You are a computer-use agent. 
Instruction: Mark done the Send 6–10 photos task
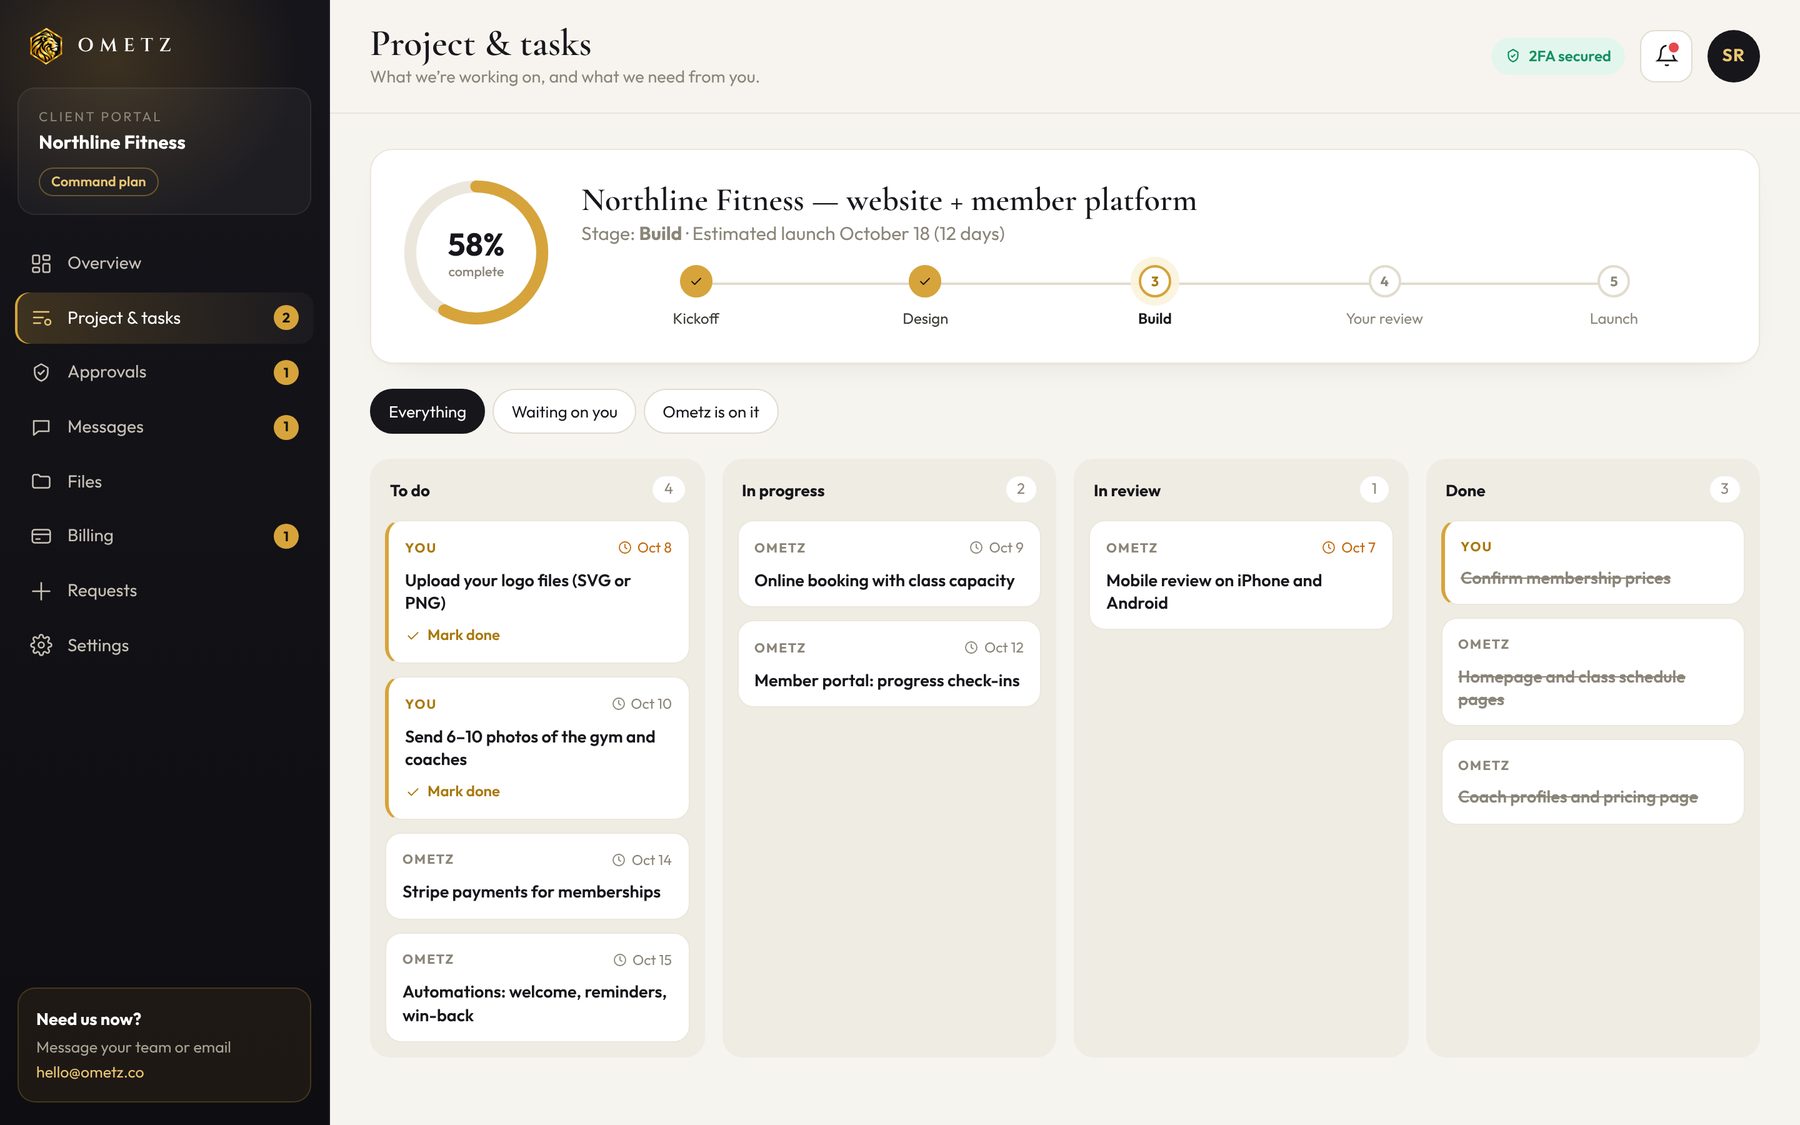[x=453, y=791]
